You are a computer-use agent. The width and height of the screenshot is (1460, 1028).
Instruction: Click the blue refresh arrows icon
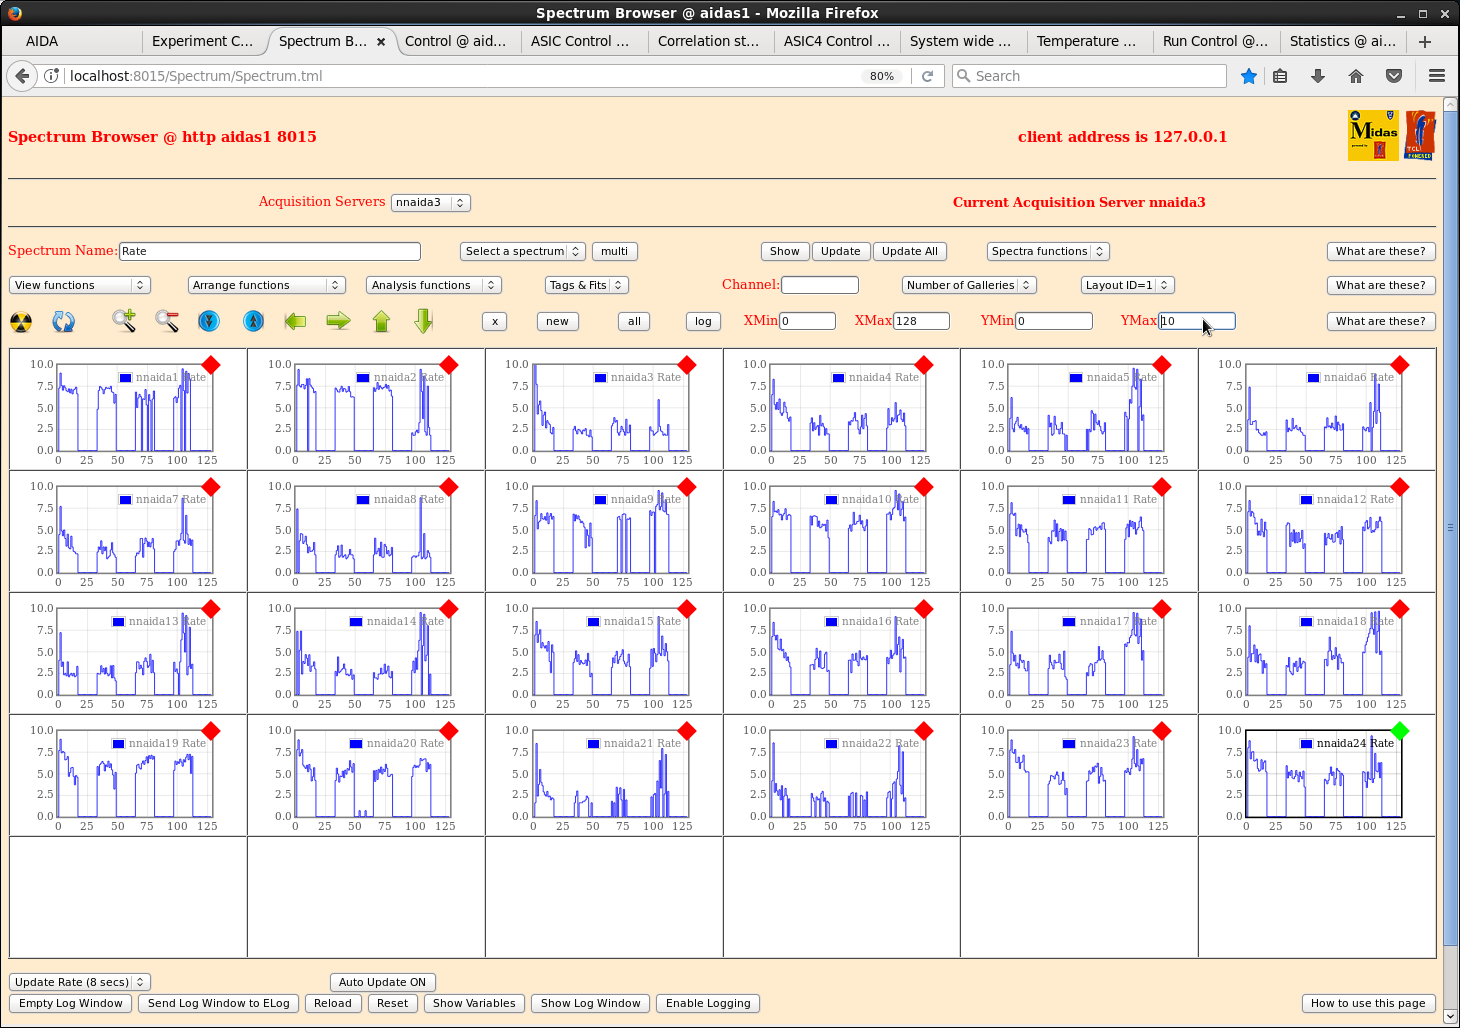[63, 322]
